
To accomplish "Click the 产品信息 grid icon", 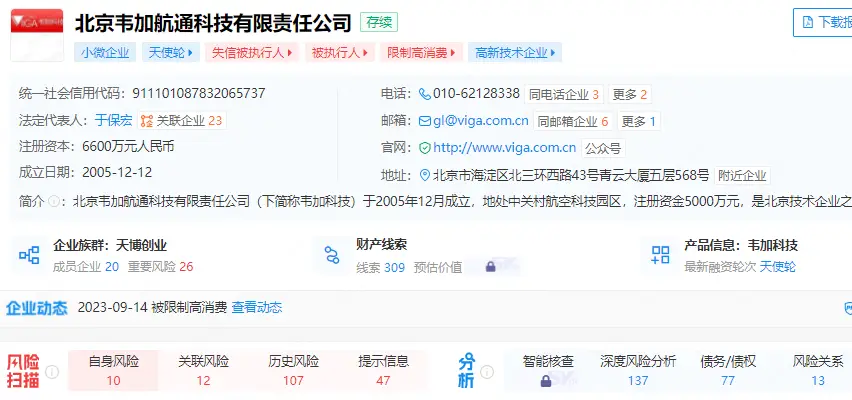I will pos(661,254).
